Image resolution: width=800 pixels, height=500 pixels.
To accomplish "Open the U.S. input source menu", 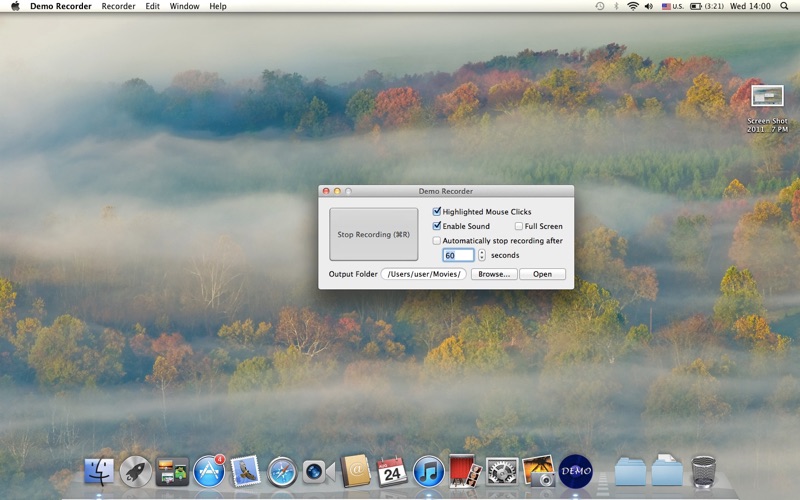I will coord(672,6).
